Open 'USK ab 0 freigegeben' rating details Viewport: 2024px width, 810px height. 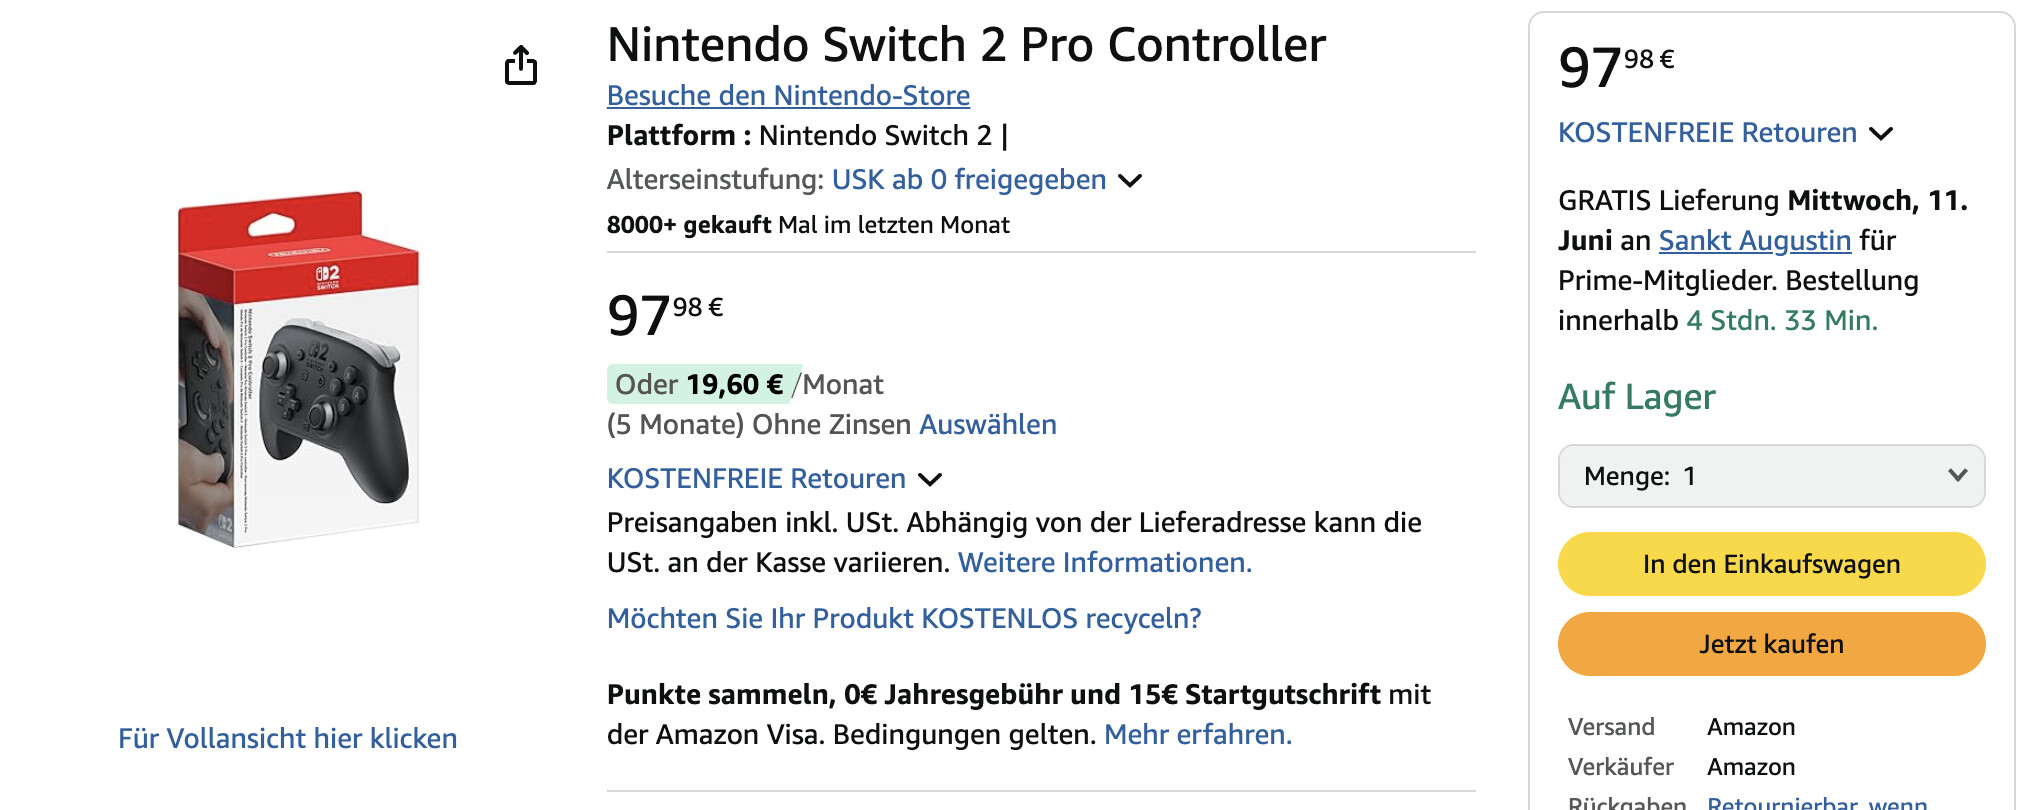[968, 180]
